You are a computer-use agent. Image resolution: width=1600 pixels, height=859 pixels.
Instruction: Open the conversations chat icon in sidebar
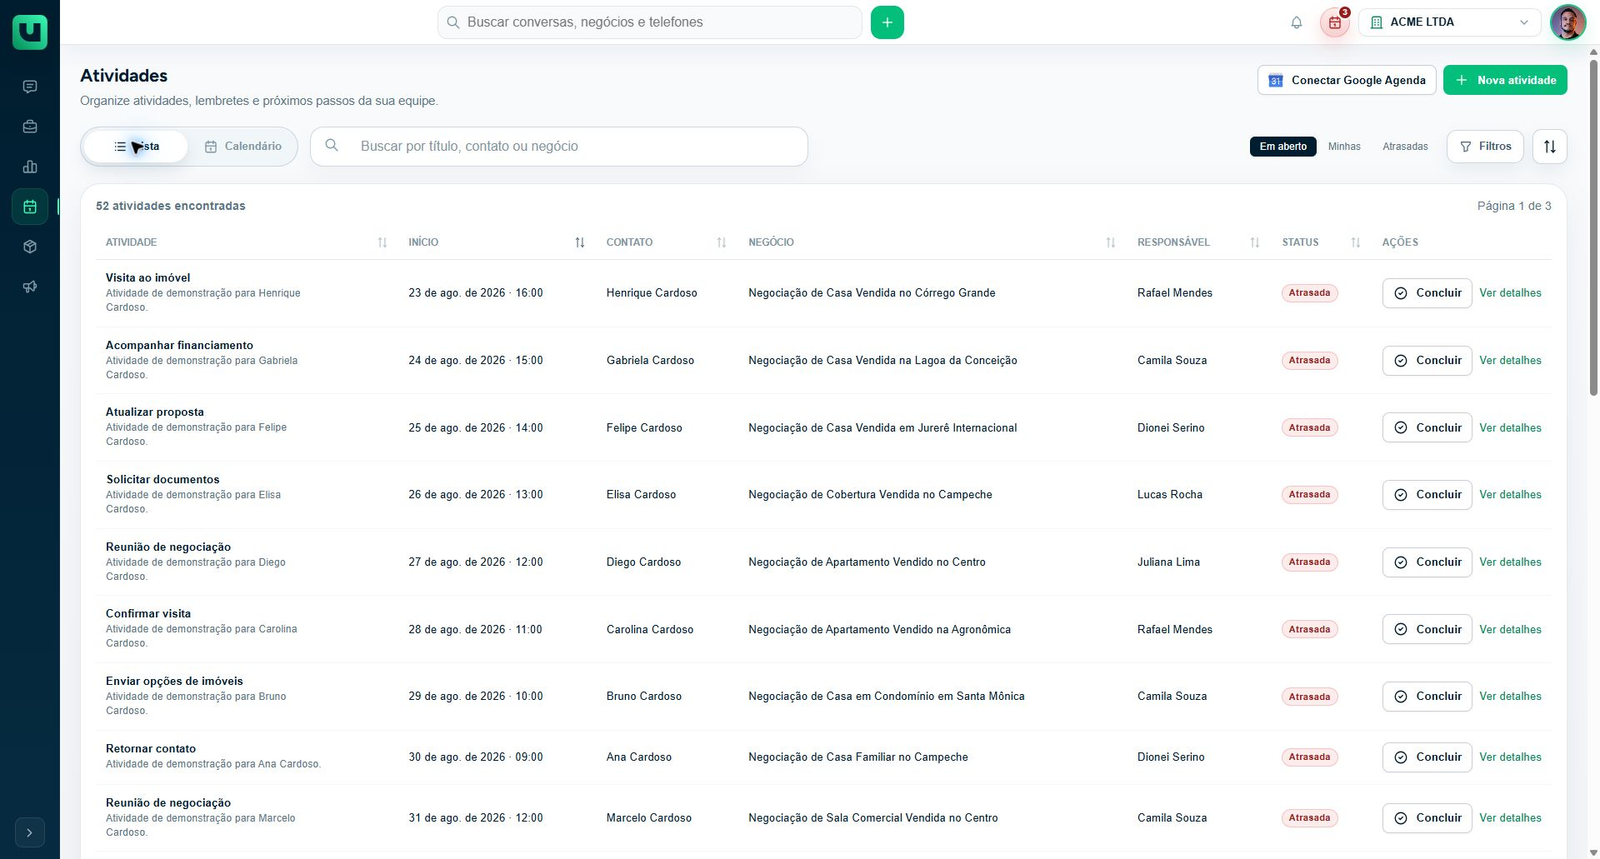(30, 87)
